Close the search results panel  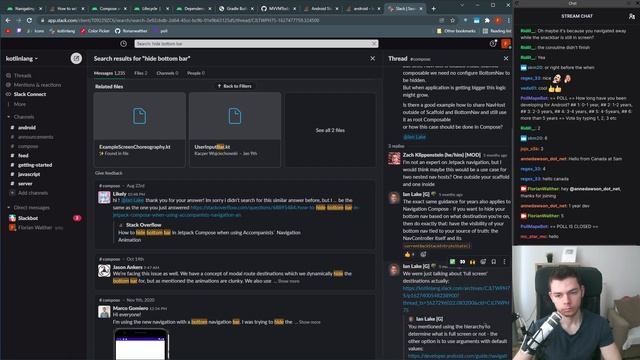click(x=372, y=59)
